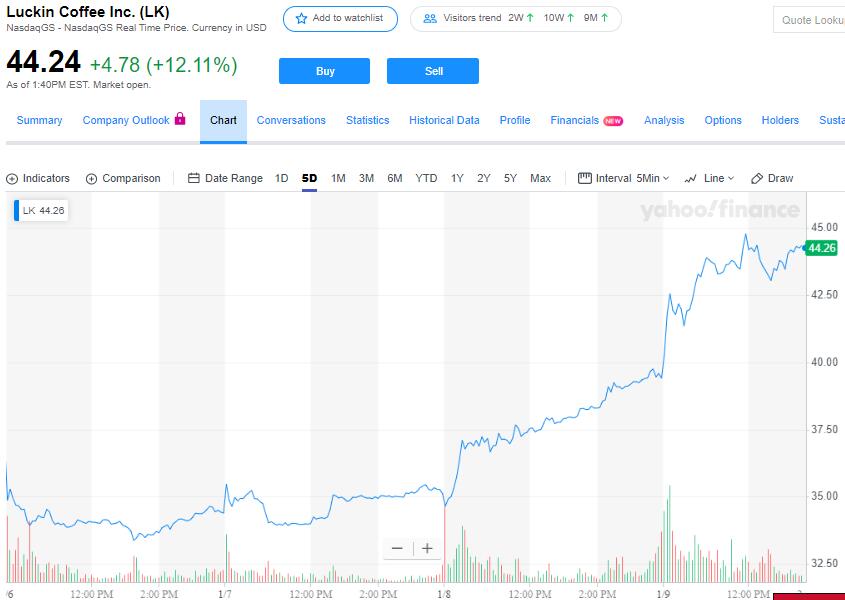Switch to the Statistics tab
The image size is (845, 600).
point(367,120)
